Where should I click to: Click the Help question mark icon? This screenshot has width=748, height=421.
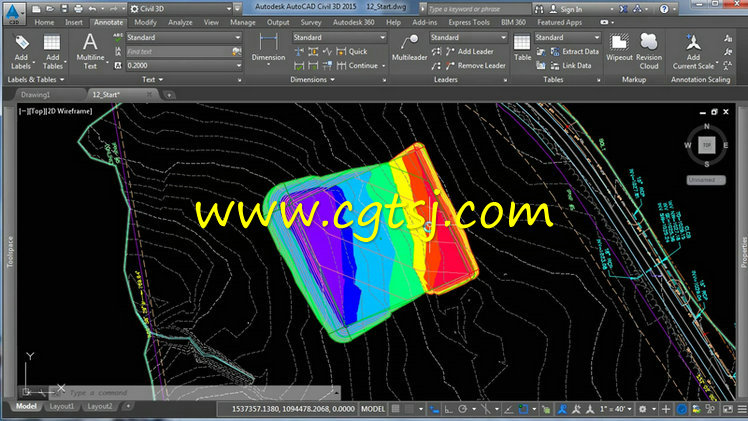pos(664,9)
